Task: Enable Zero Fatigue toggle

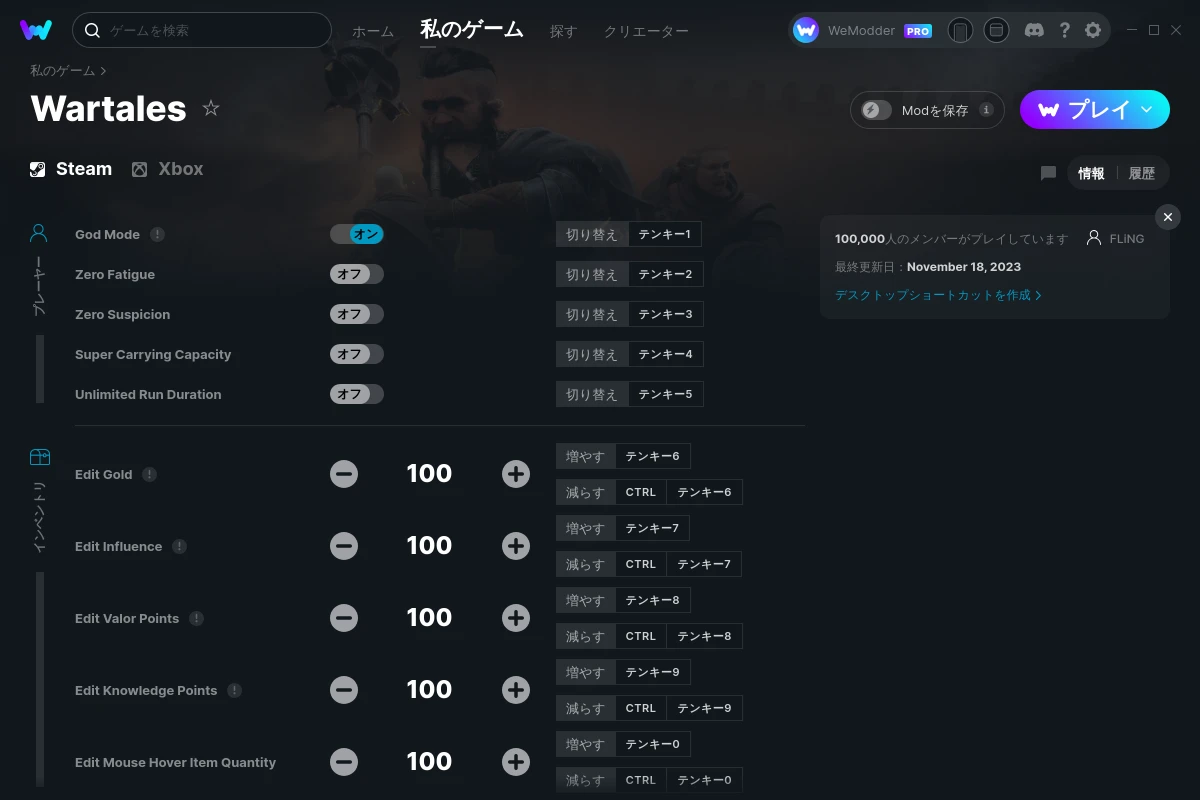Action: pos(357,274)
